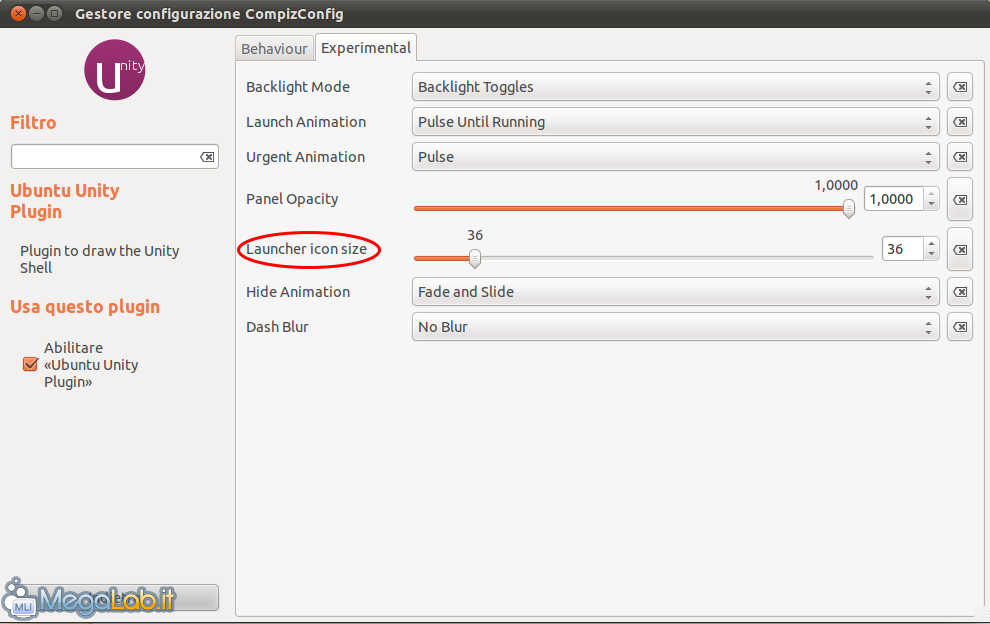Screen dimensions: 990x624
Task: Increase the Panel Opacity spinner value
Action: (931, 195)
